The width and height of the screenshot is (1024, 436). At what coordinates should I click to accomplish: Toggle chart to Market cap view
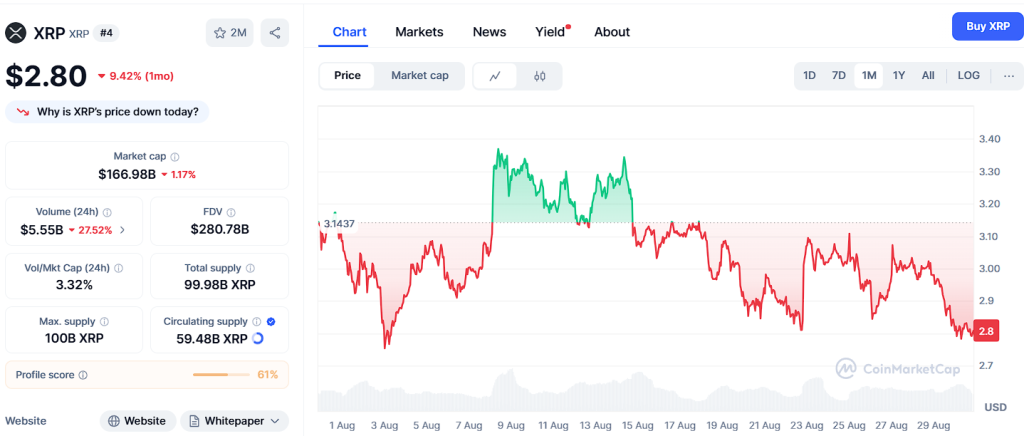(419, 76)
